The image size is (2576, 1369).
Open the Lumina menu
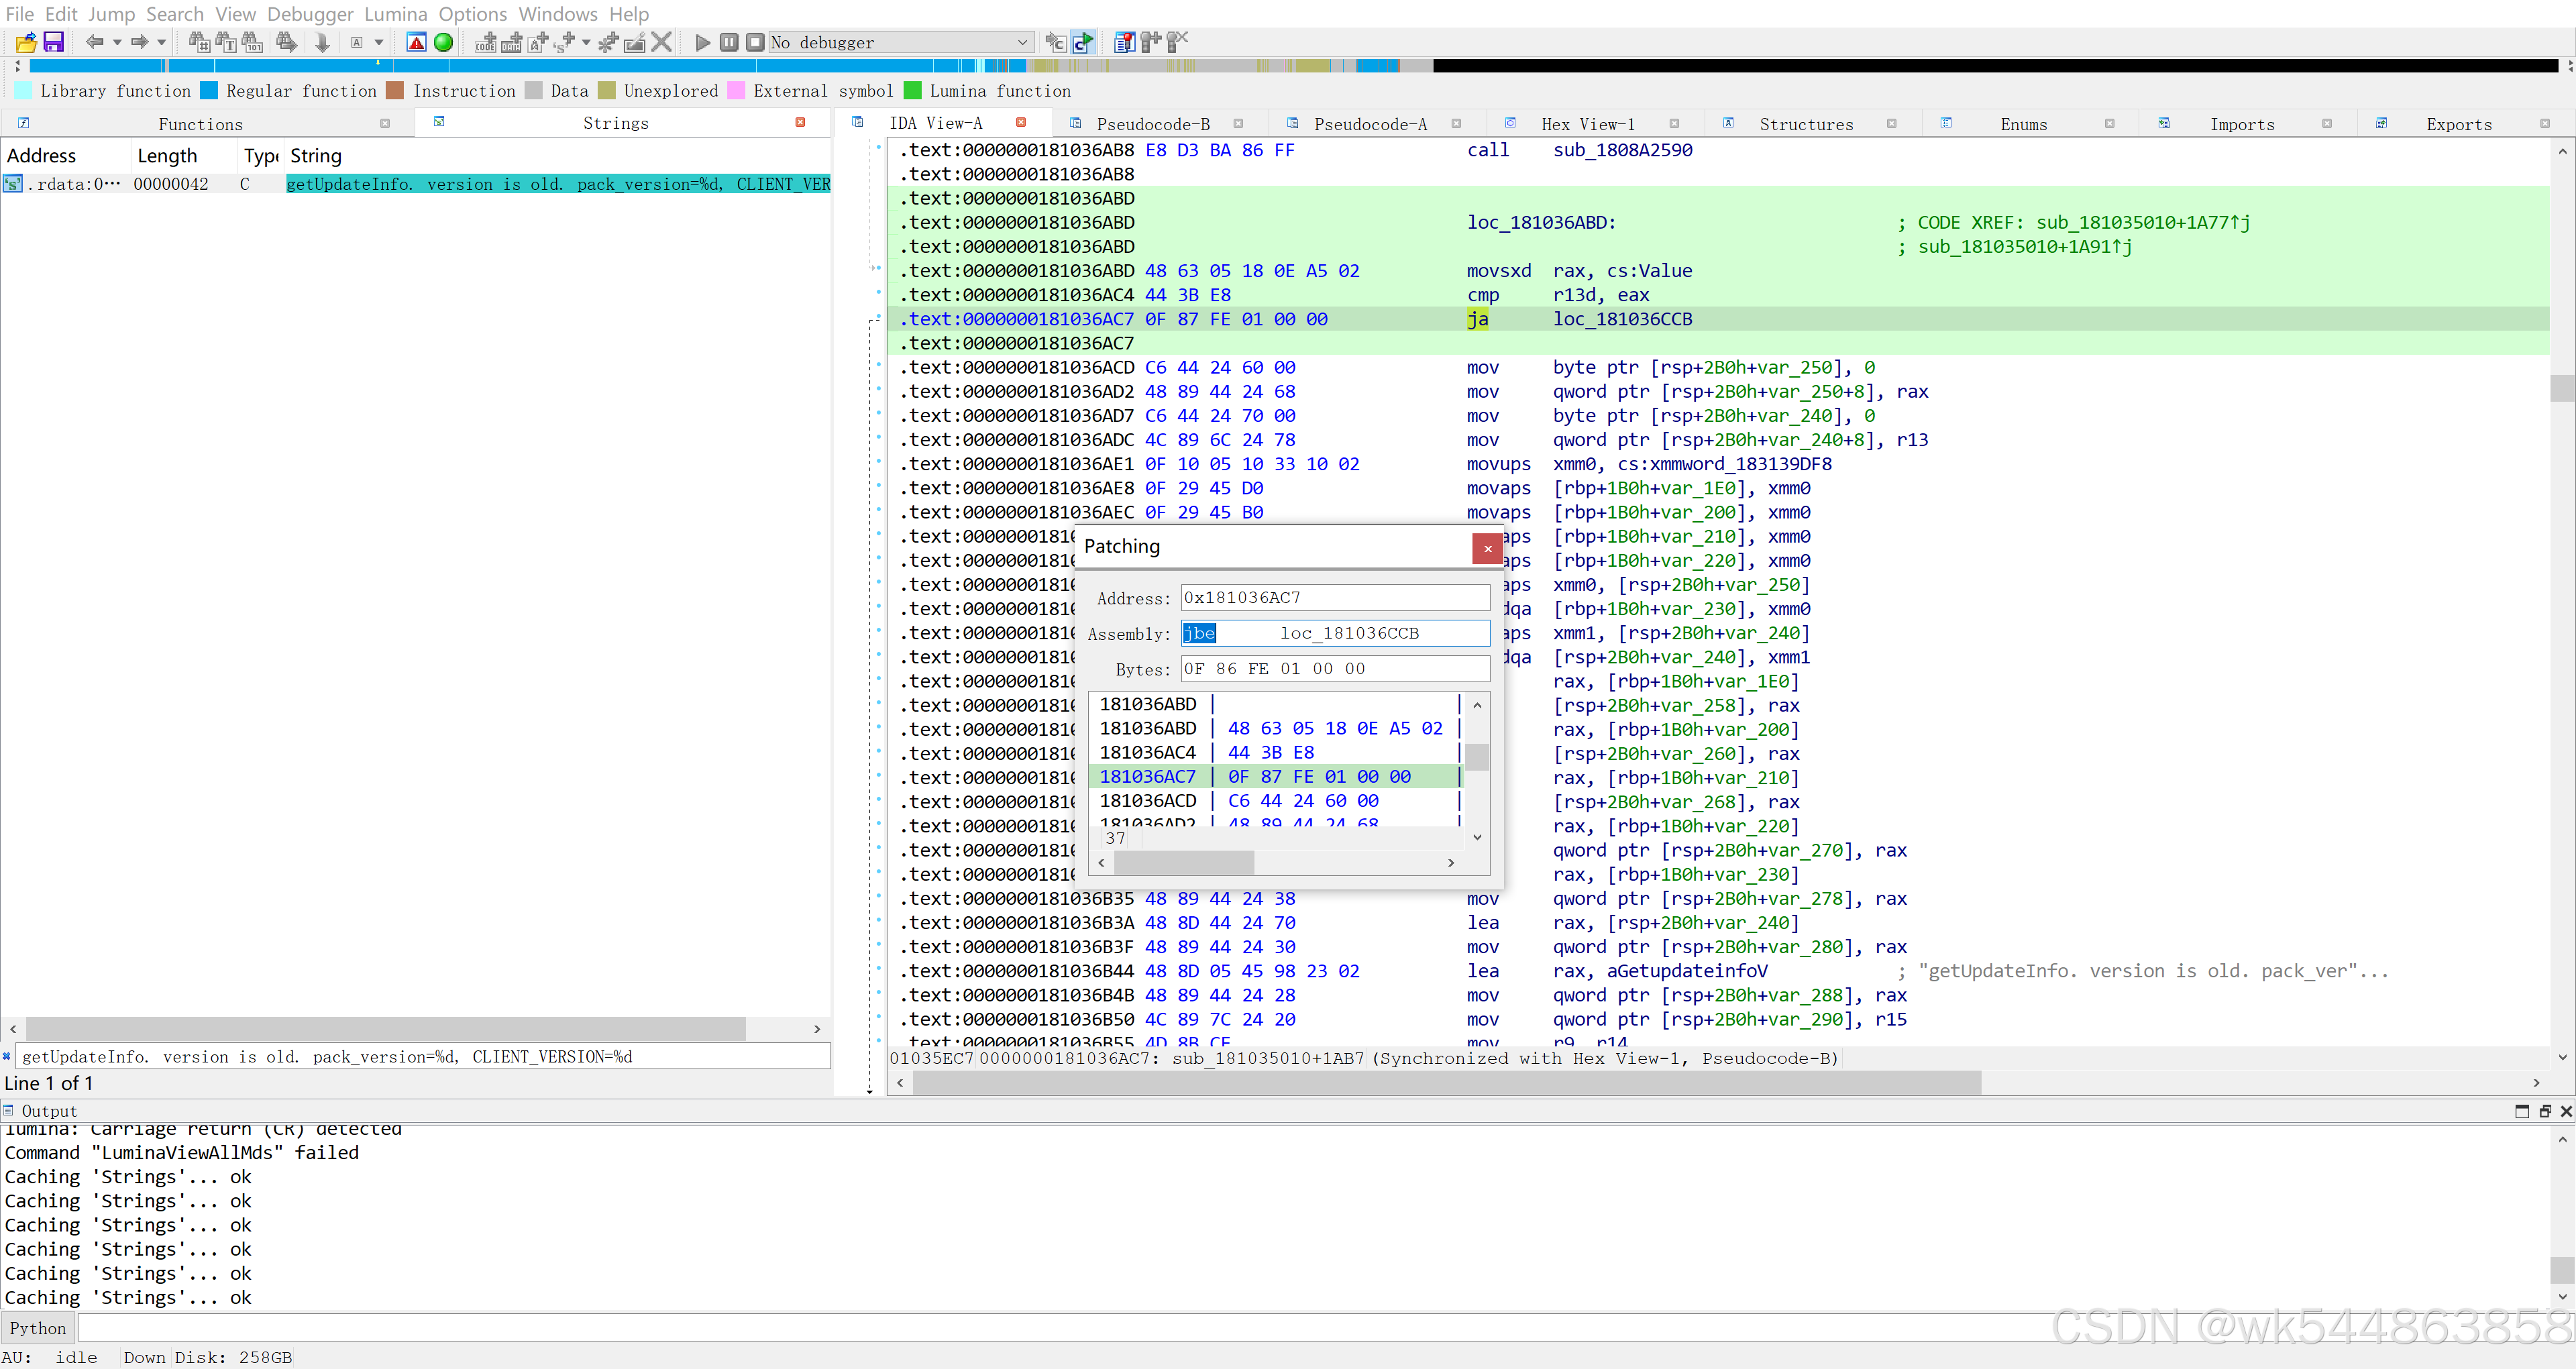coord(395,14)
